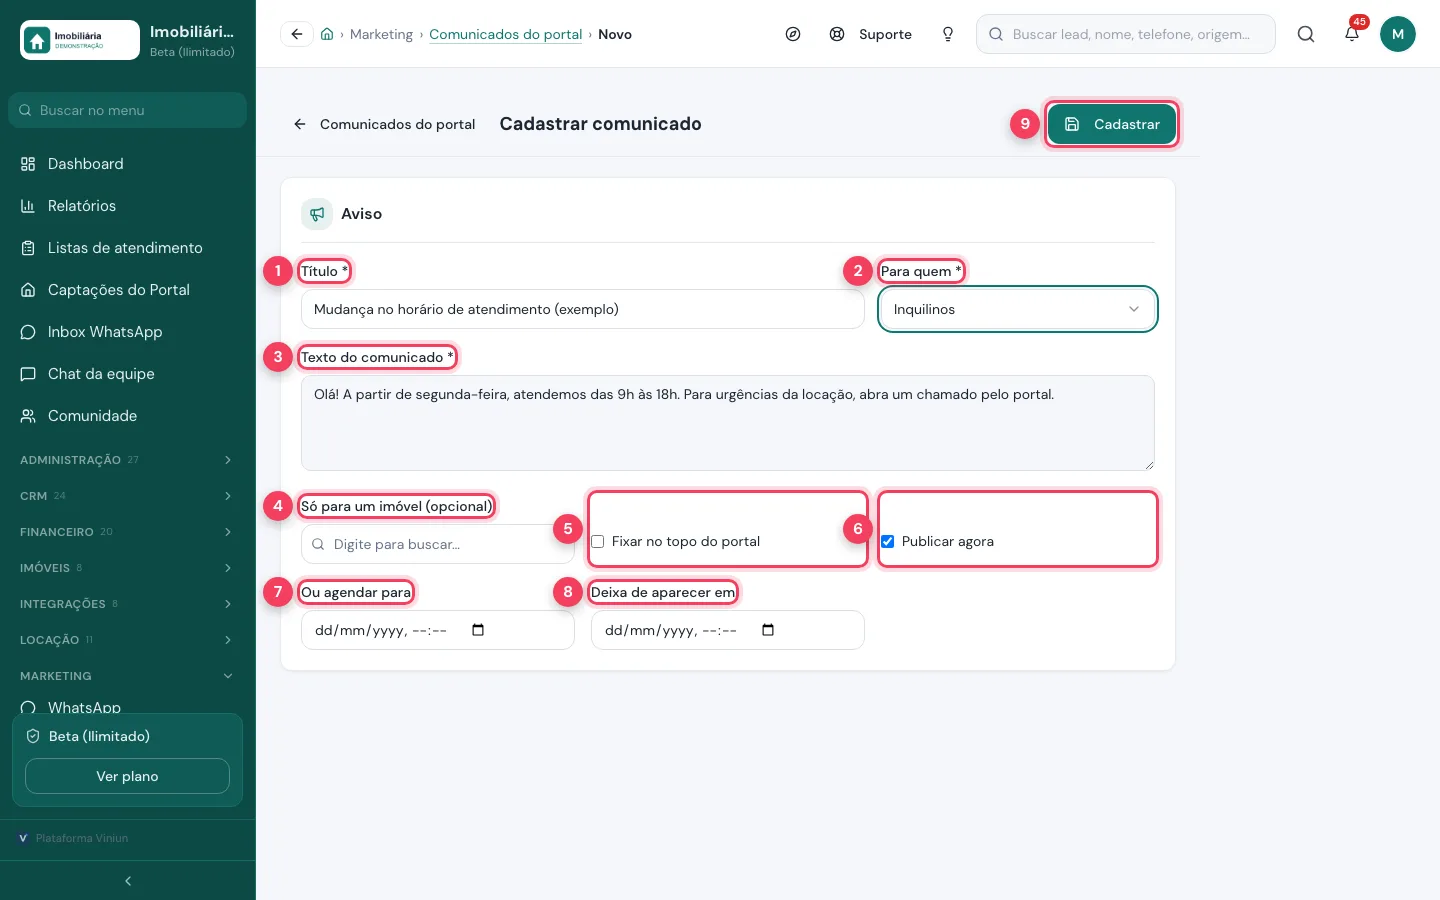Screen dimensions: 1440x900
Task: Expand the Locação menu section
Action: (x=128, y=640)
